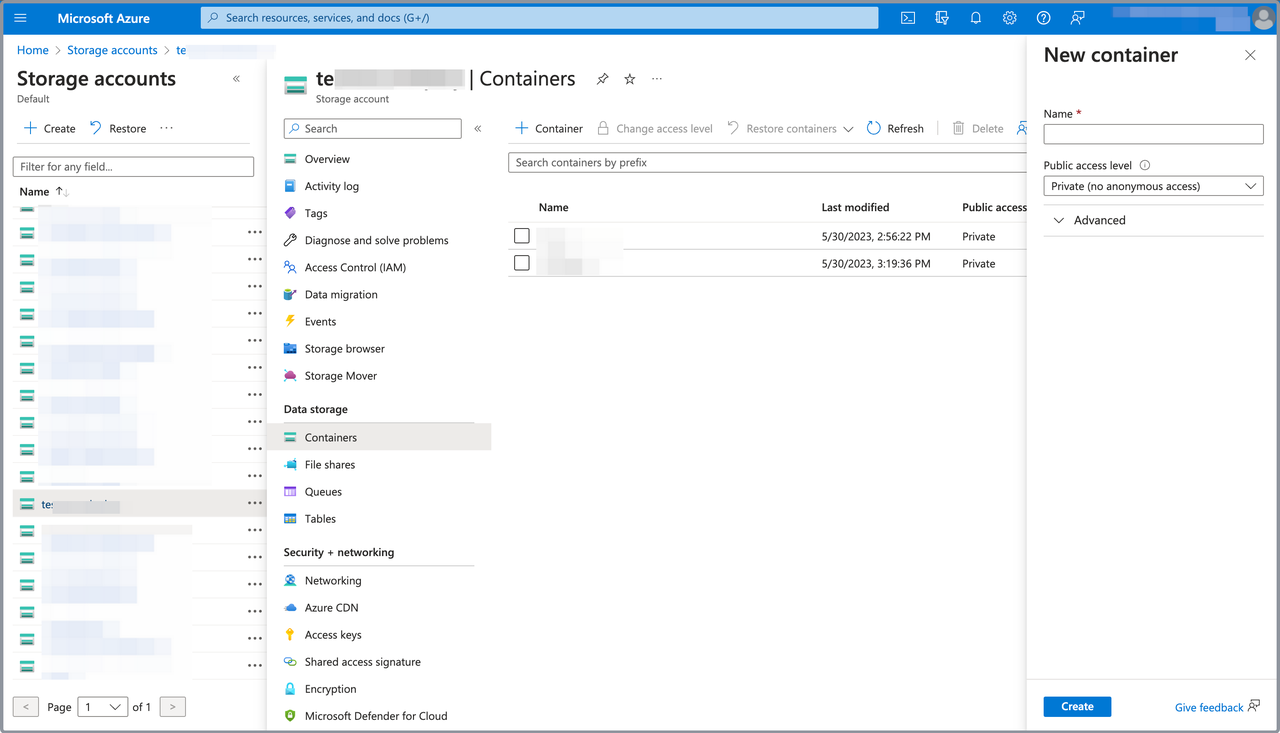
Task: Mark storage account as favorite star
Action: pyautogui.click(x=630, y=79)
